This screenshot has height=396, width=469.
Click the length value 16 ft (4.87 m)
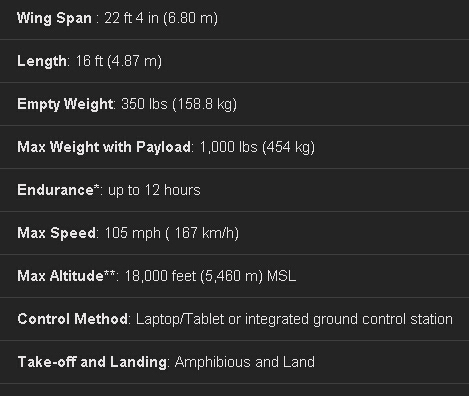coord(119,61)
